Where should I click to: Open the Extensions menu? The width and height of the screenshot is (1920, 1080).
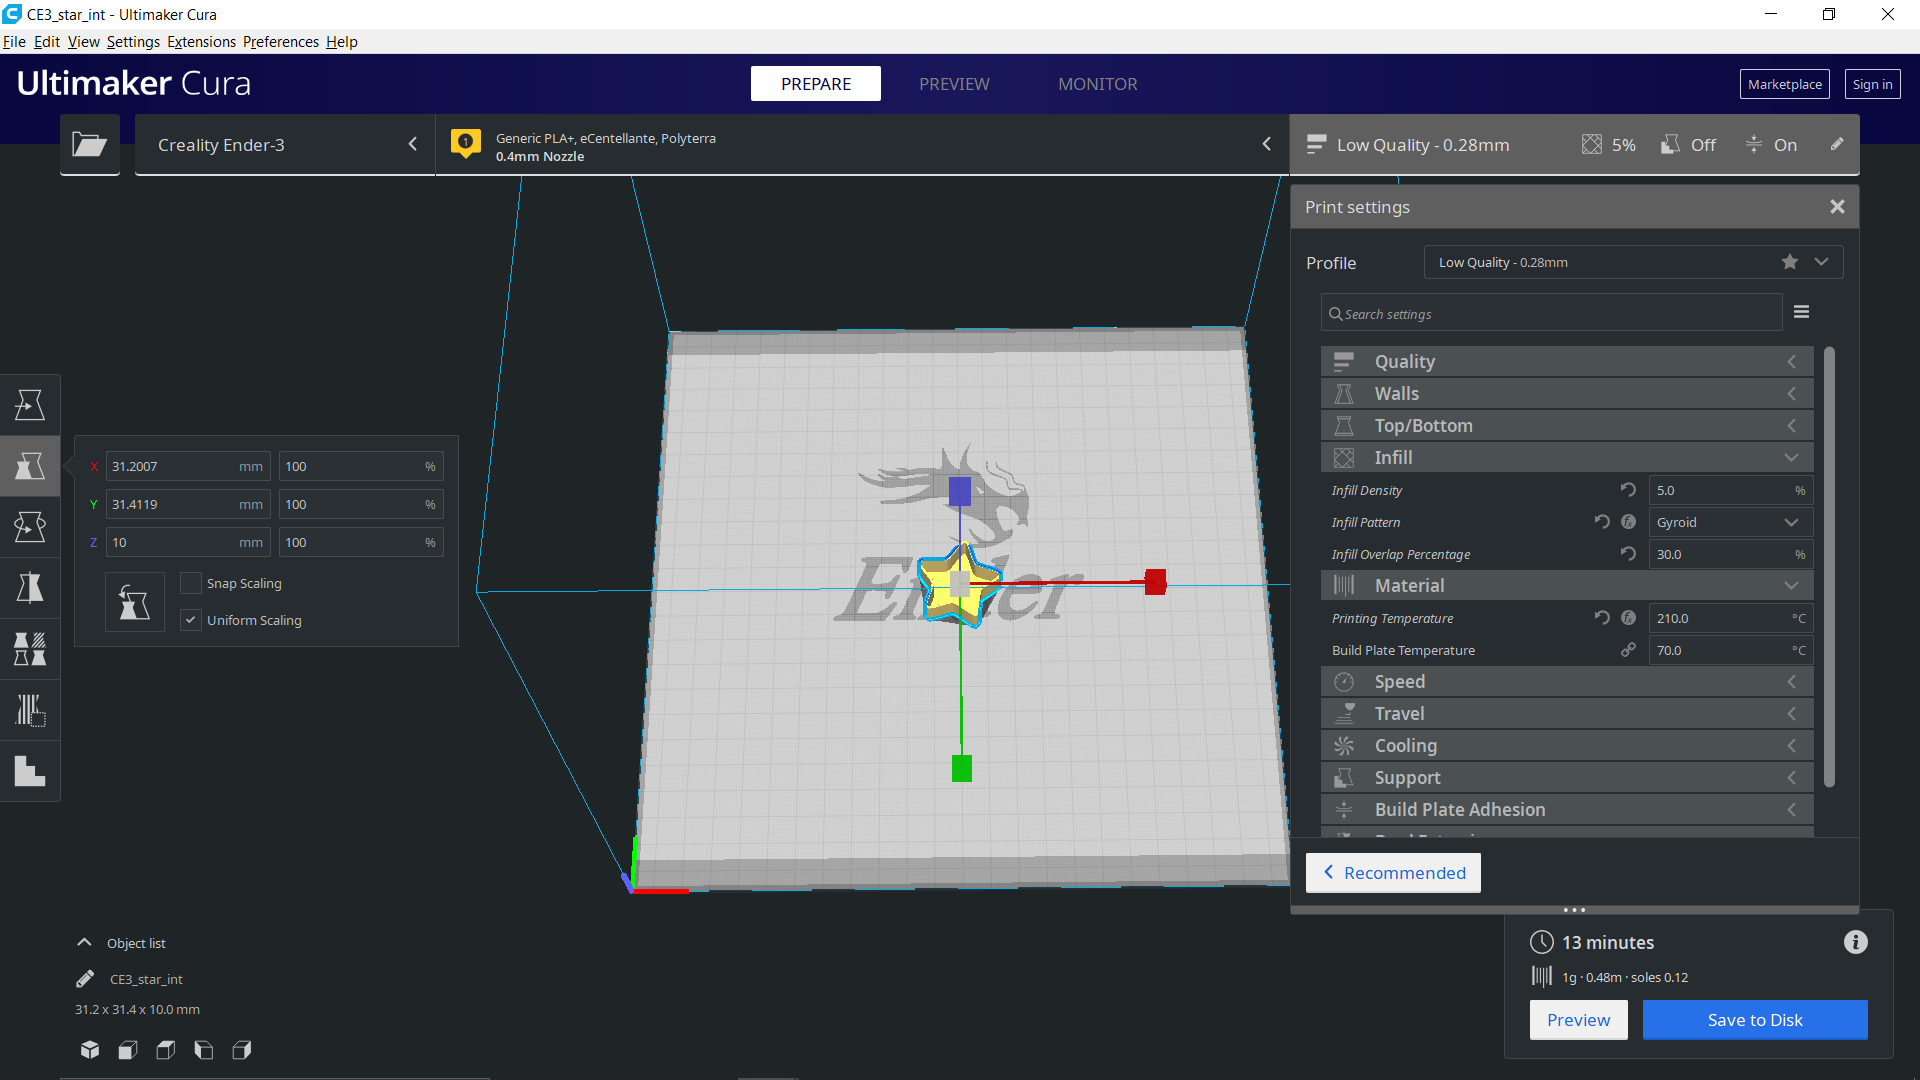point(201,42)
